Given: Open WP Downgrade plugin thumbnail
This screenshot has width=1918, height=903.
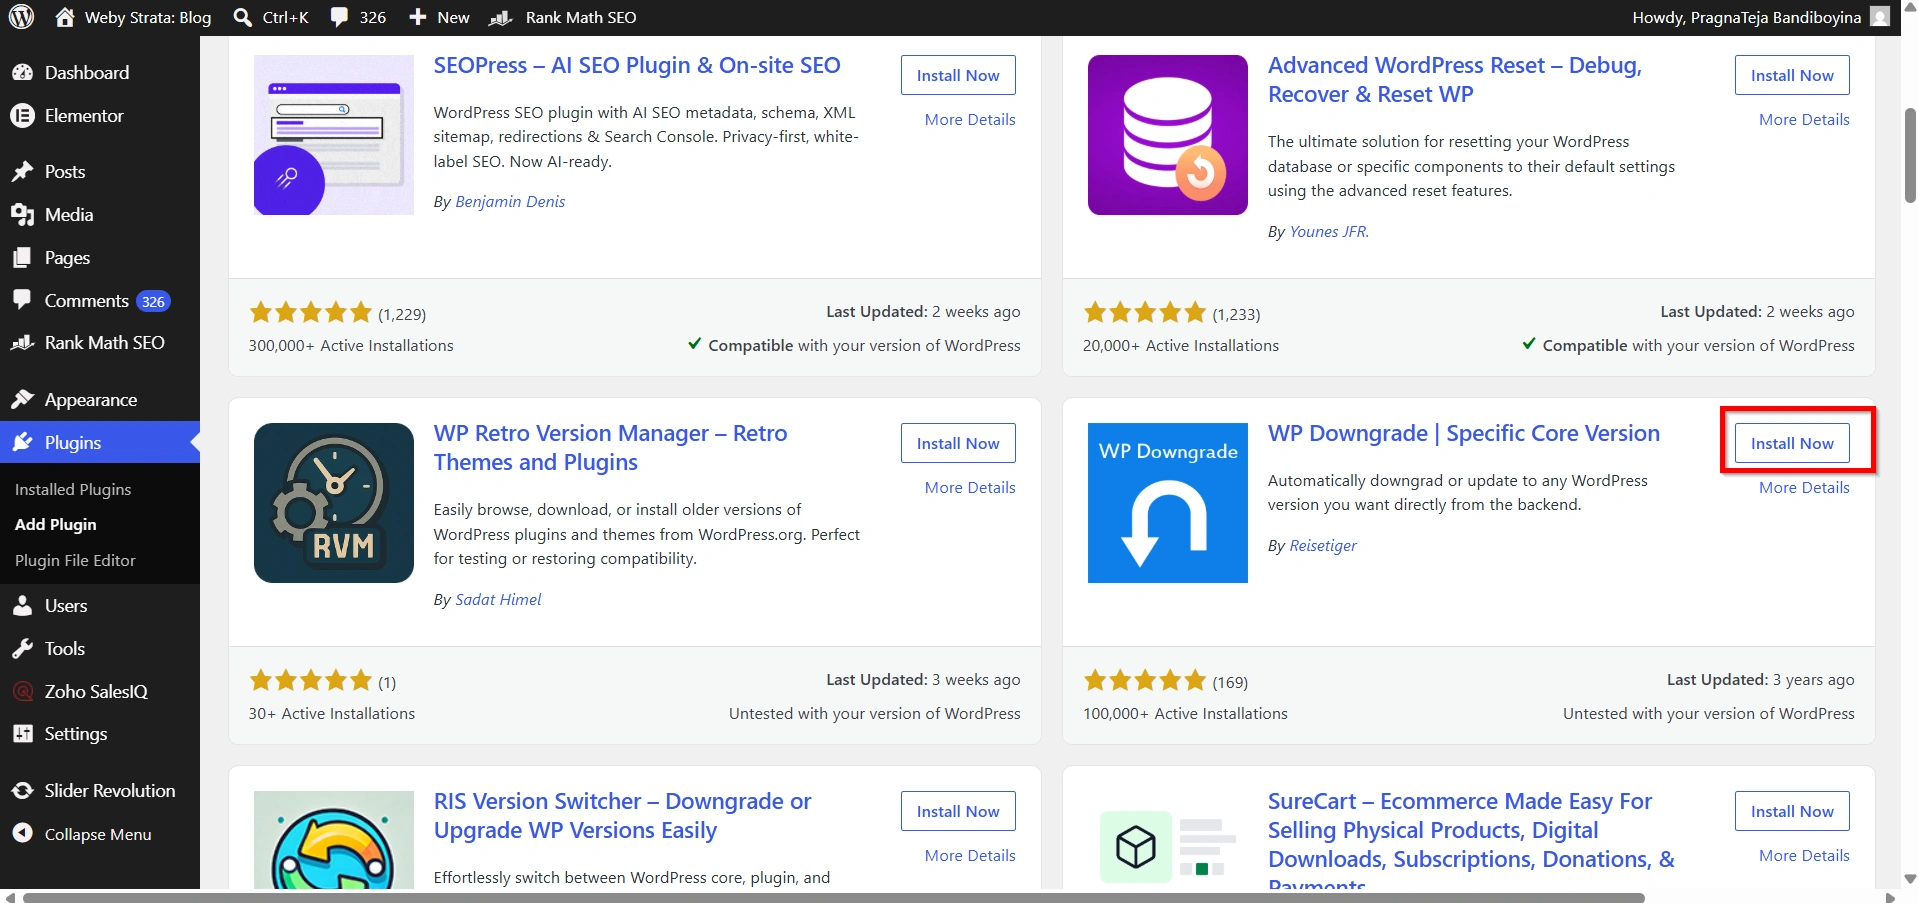Looking at the screenshot, I should coord(1168,503).
